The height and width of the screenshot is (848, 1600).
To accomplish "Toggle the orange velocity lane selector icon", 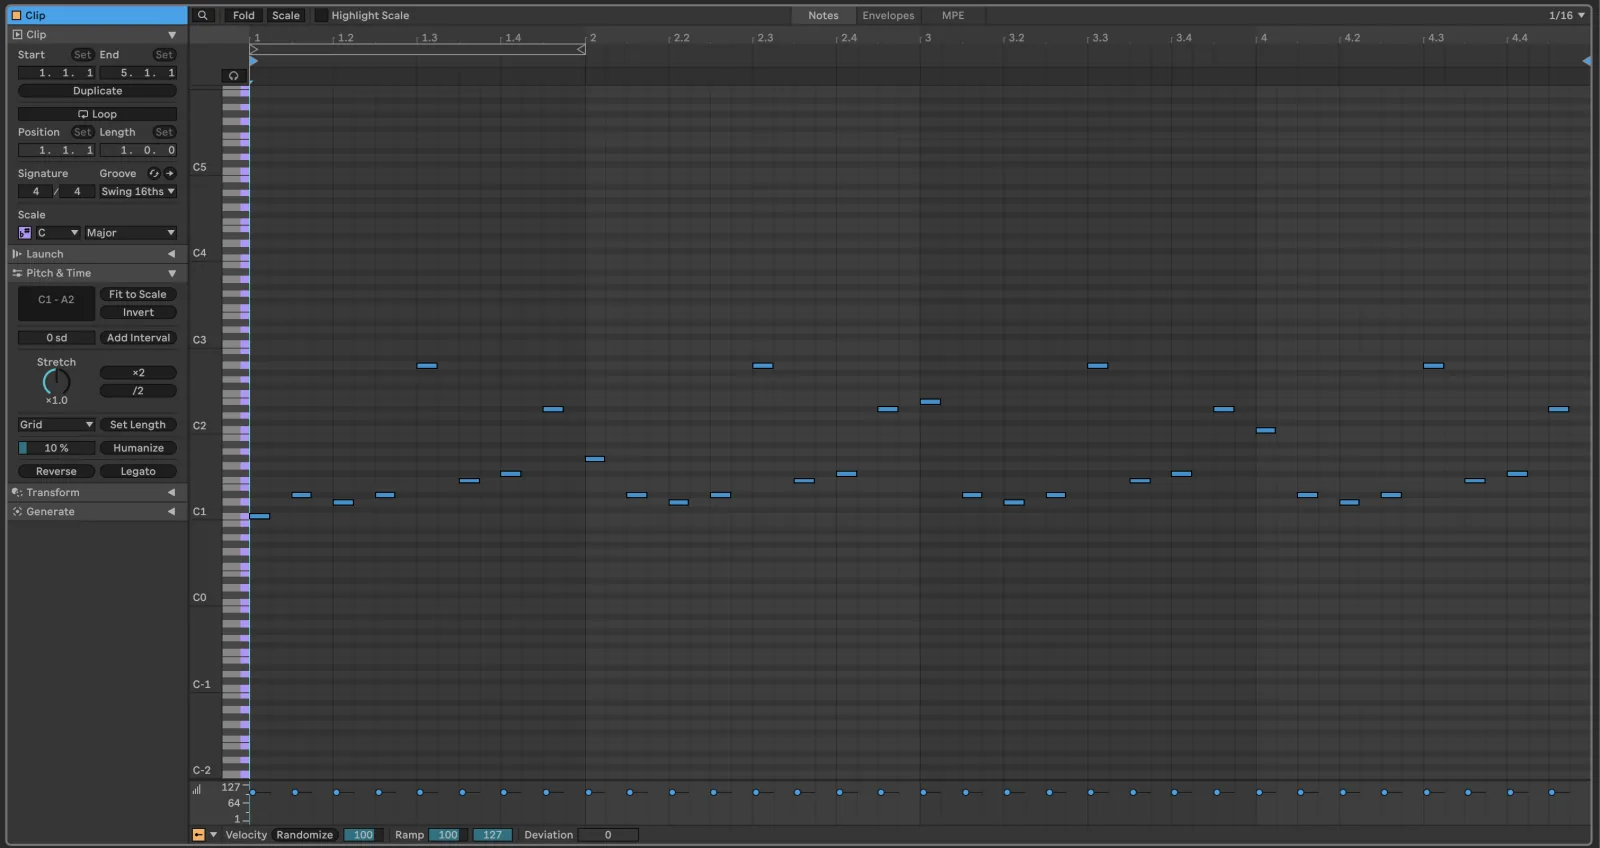I will (198, 834).
